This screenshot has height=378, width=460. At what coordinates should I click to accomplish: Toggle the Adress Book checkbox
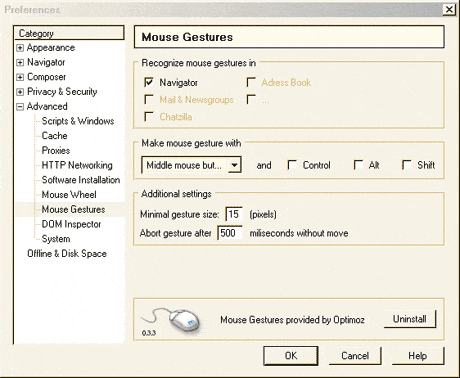(x=251, y=82)
